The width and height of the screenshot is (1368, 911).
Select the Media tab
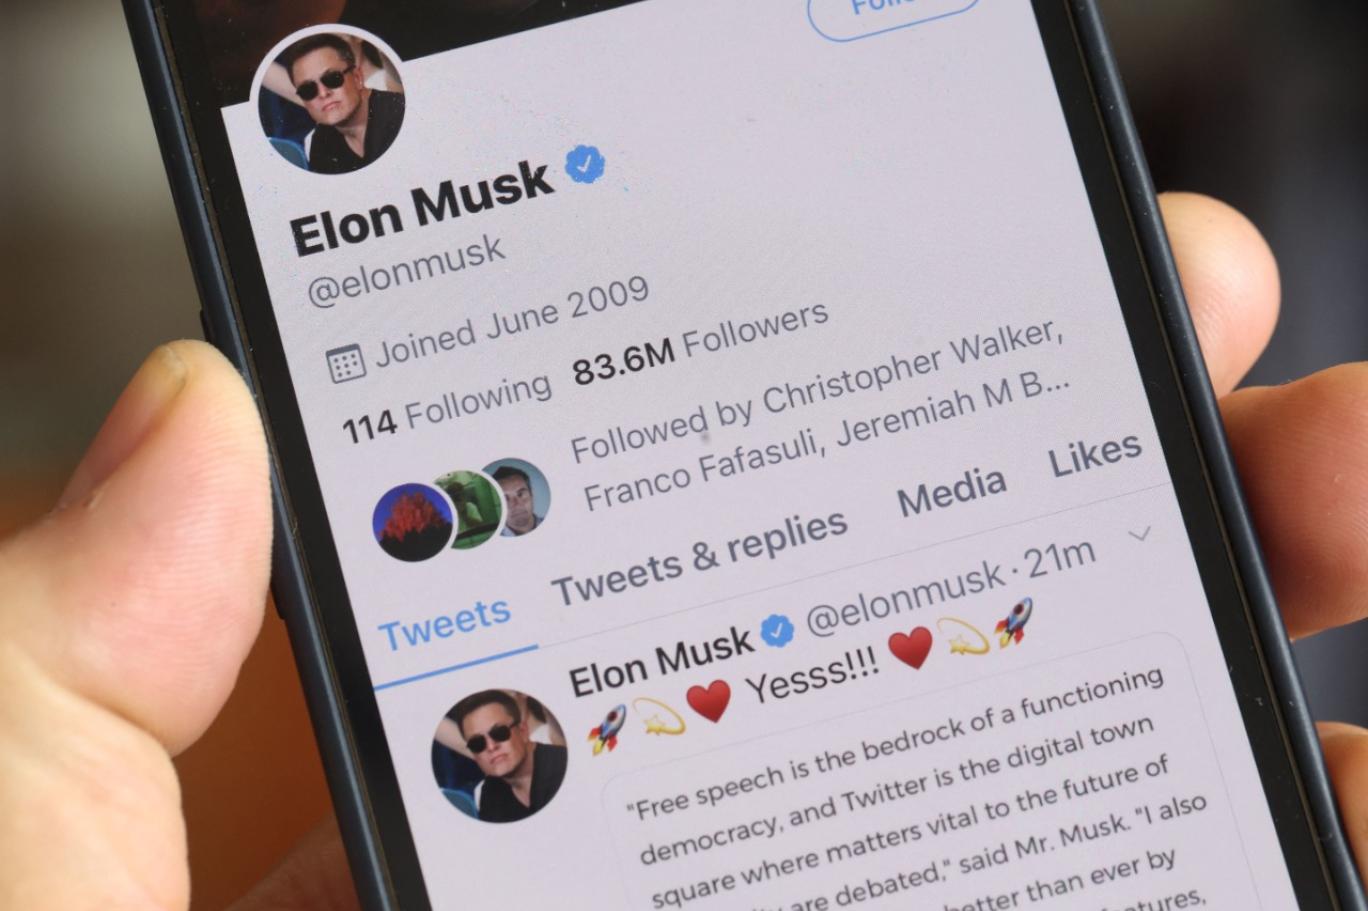951,491
